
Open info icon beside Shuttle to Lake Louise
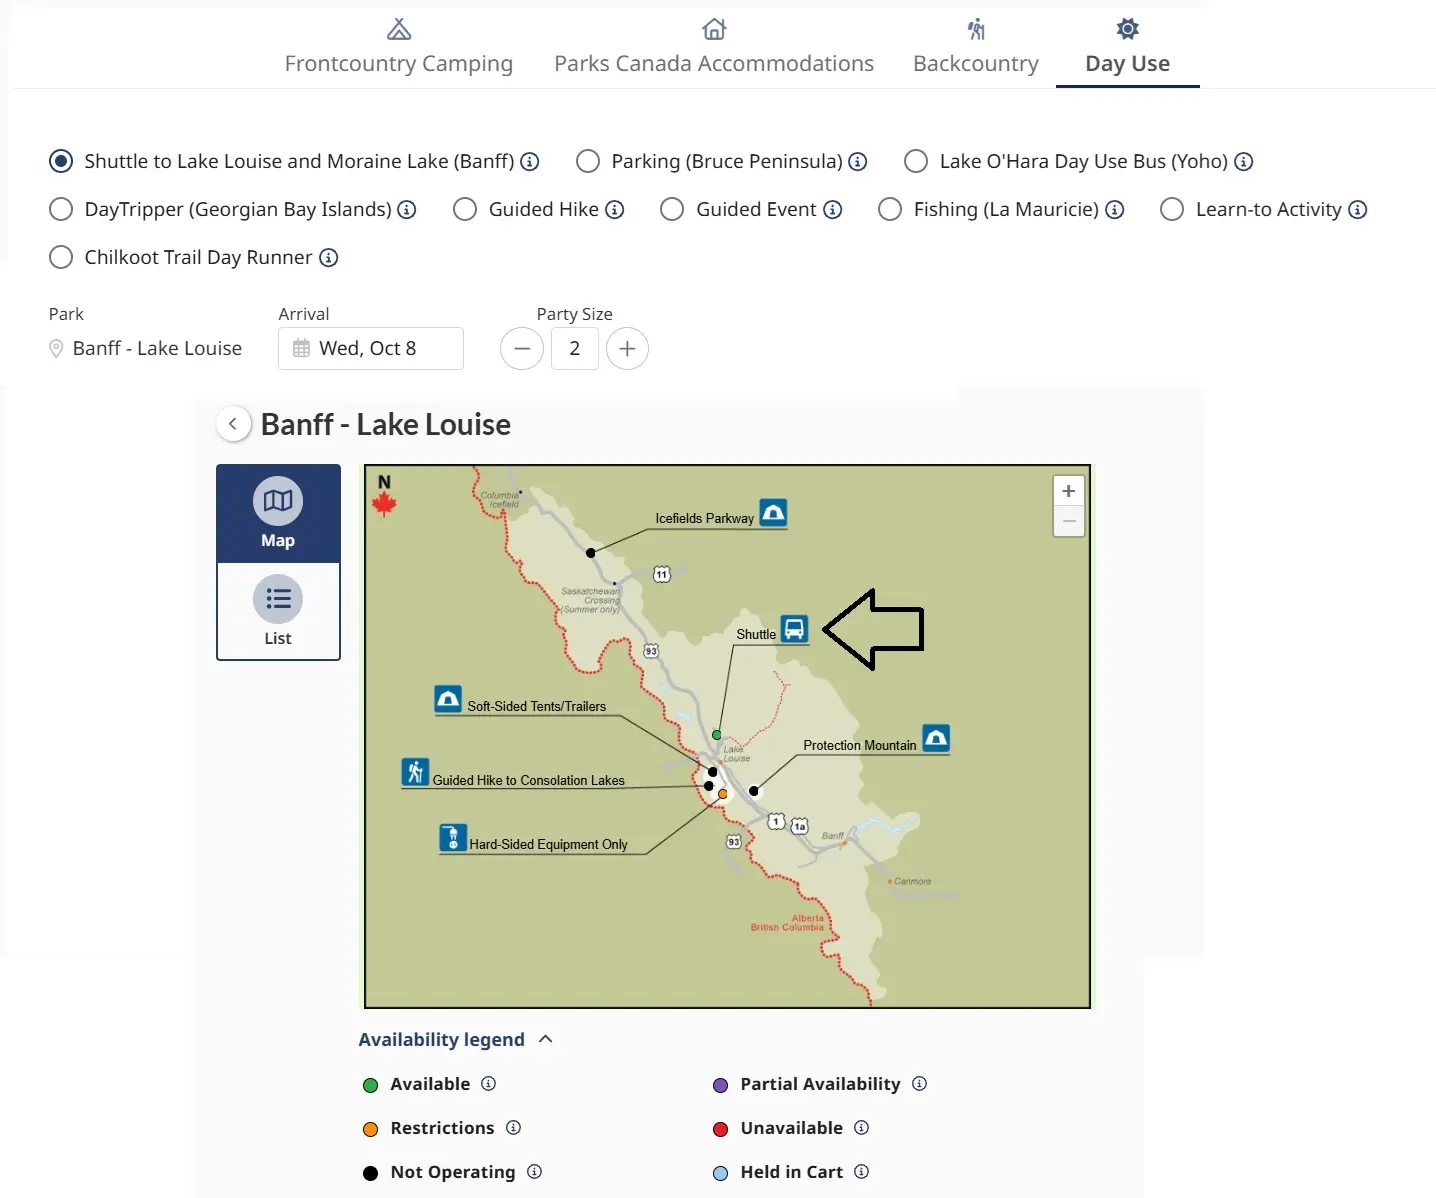(531, 161)
